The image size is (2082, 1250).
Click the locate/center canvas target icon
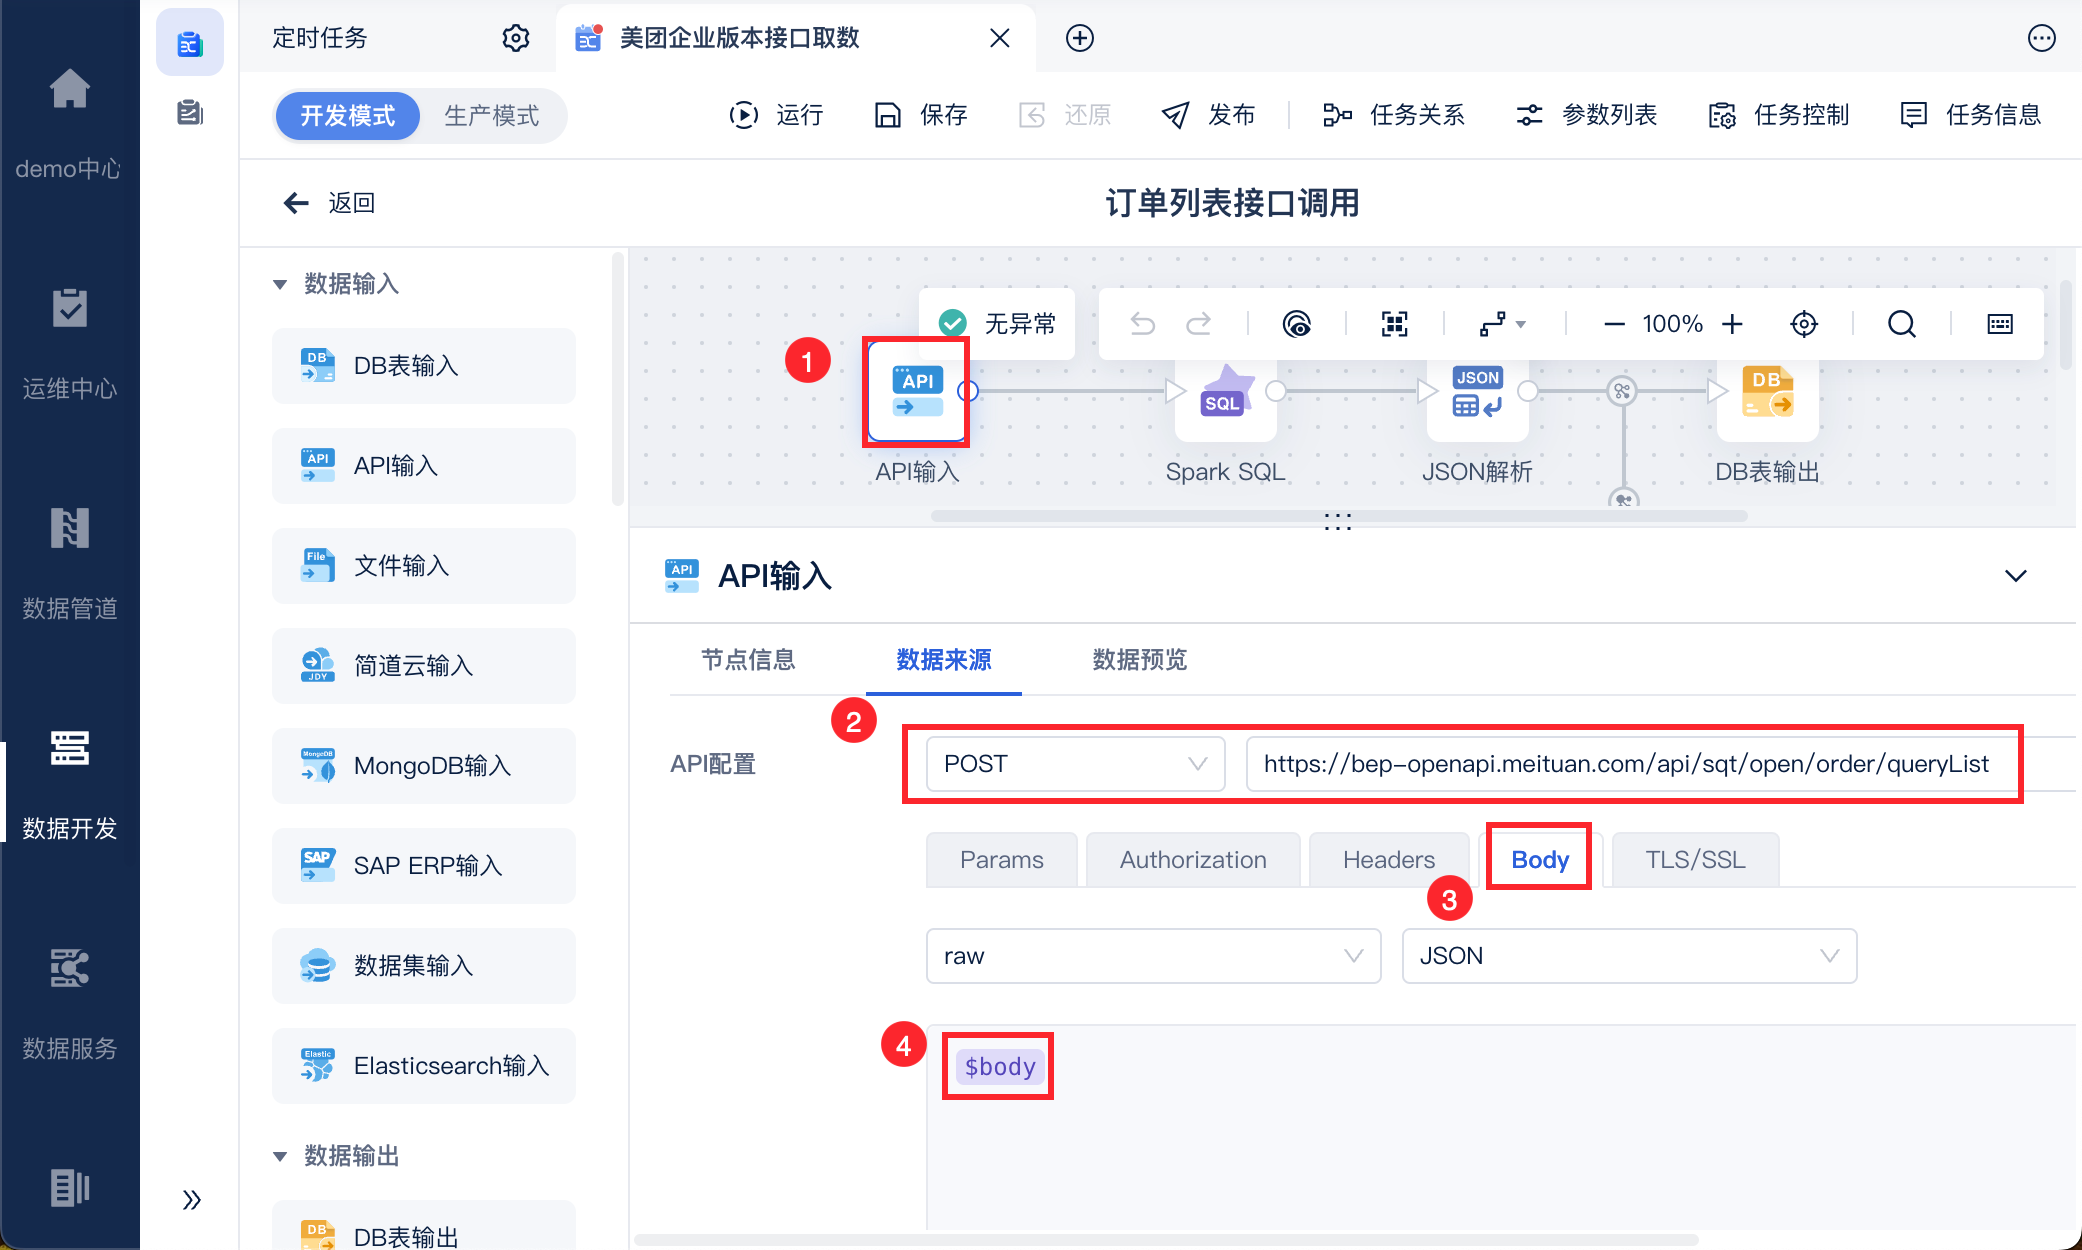pyautogui.click(x=1803, y=324)
